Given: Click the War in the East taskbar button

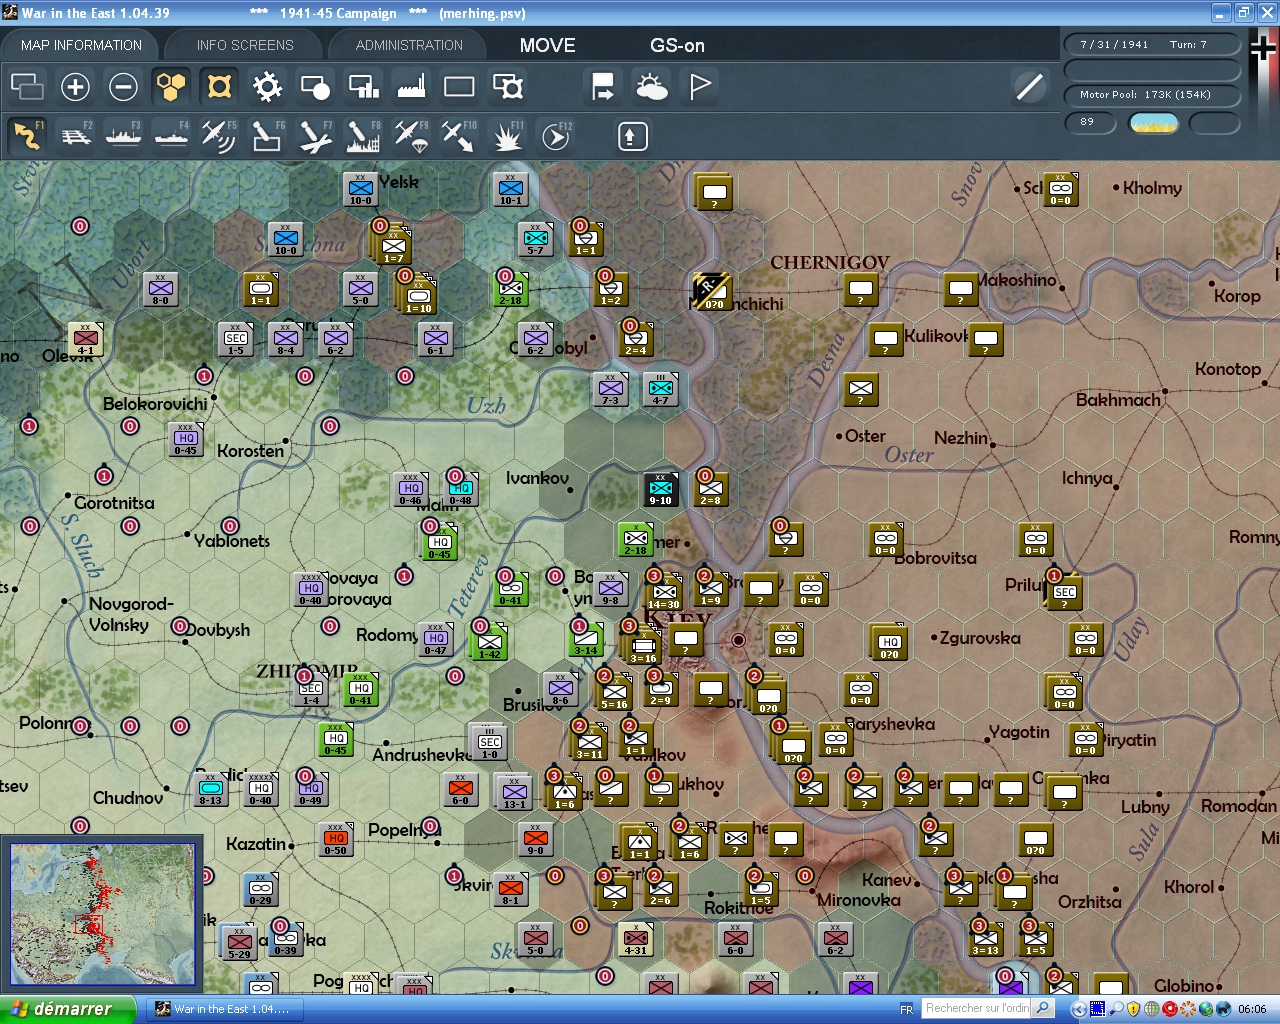Looking at the screenshot, I should tap(226, 1009).
